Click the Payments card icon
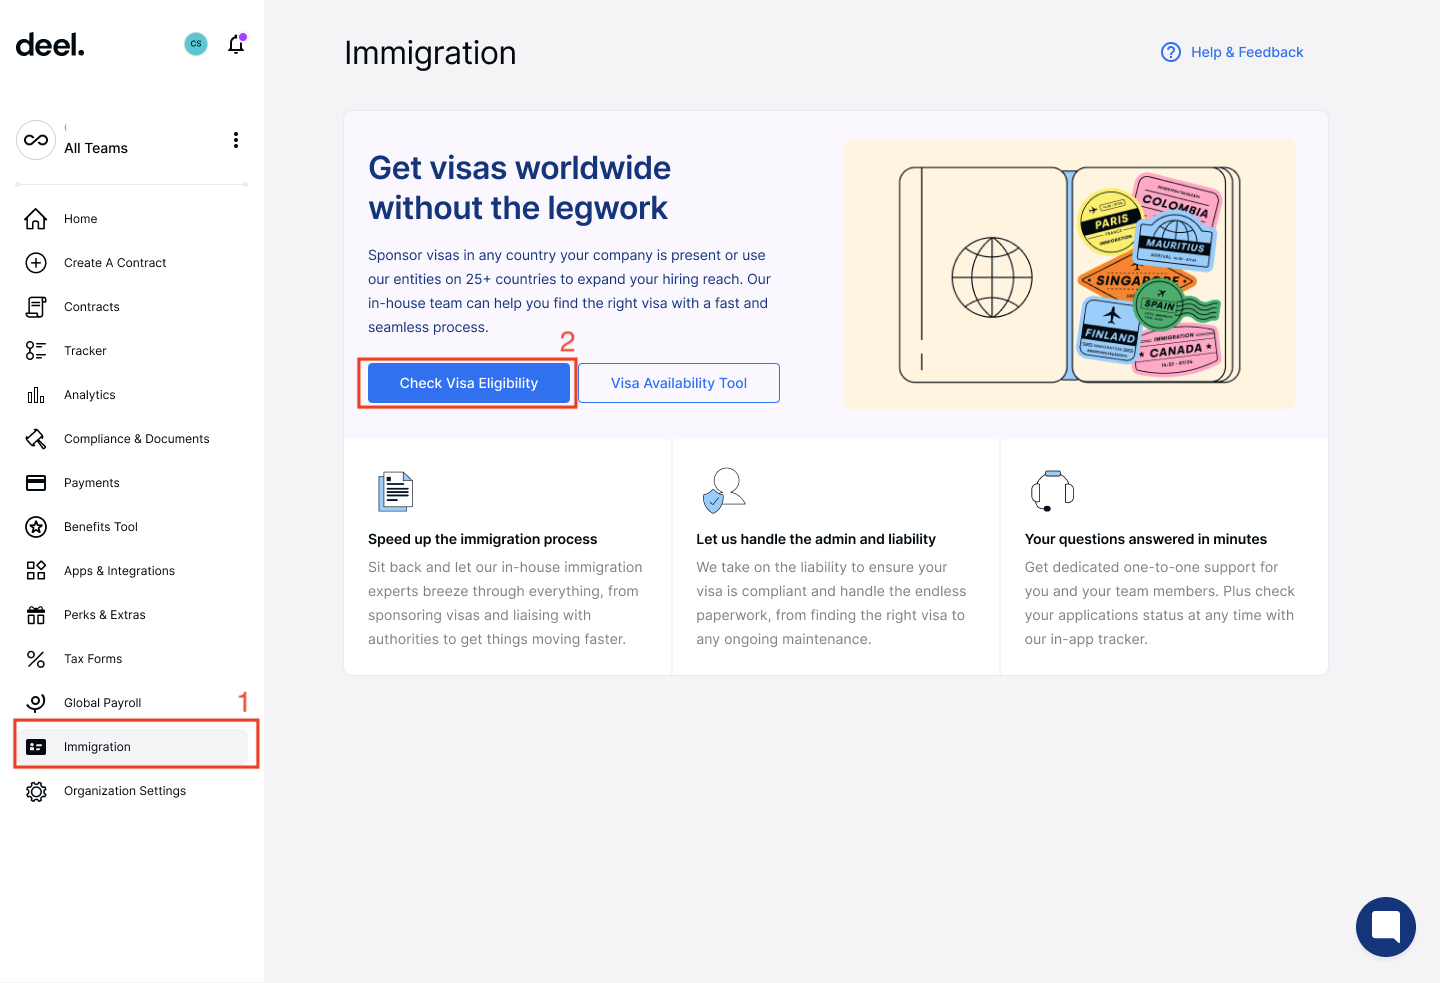Image resolution: width=1440 pixels, height=983 pixels. tap(36, 482)
